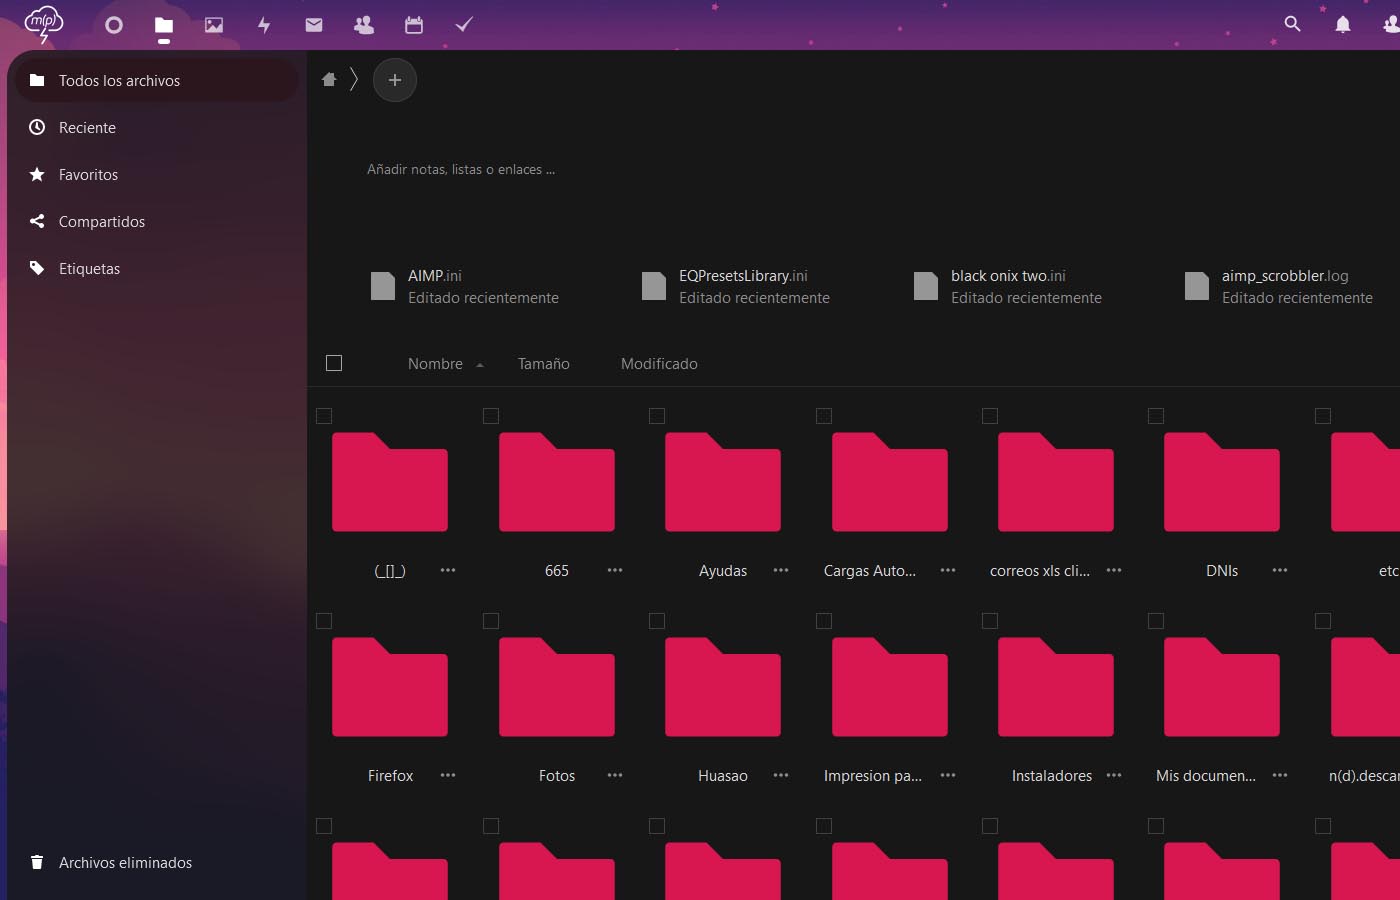Check the Firefox folder checkbox
The image size is (1400, 900).
pos(324,621)
